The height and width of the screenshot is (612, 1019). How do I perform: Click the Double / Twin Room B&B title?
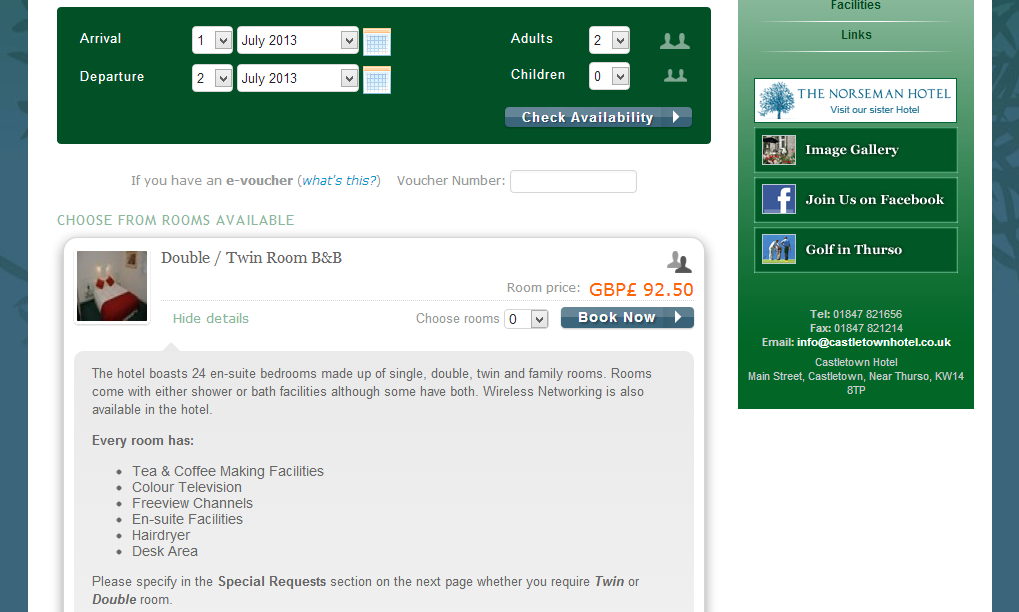pyautogui.click(x=252, y=258)
